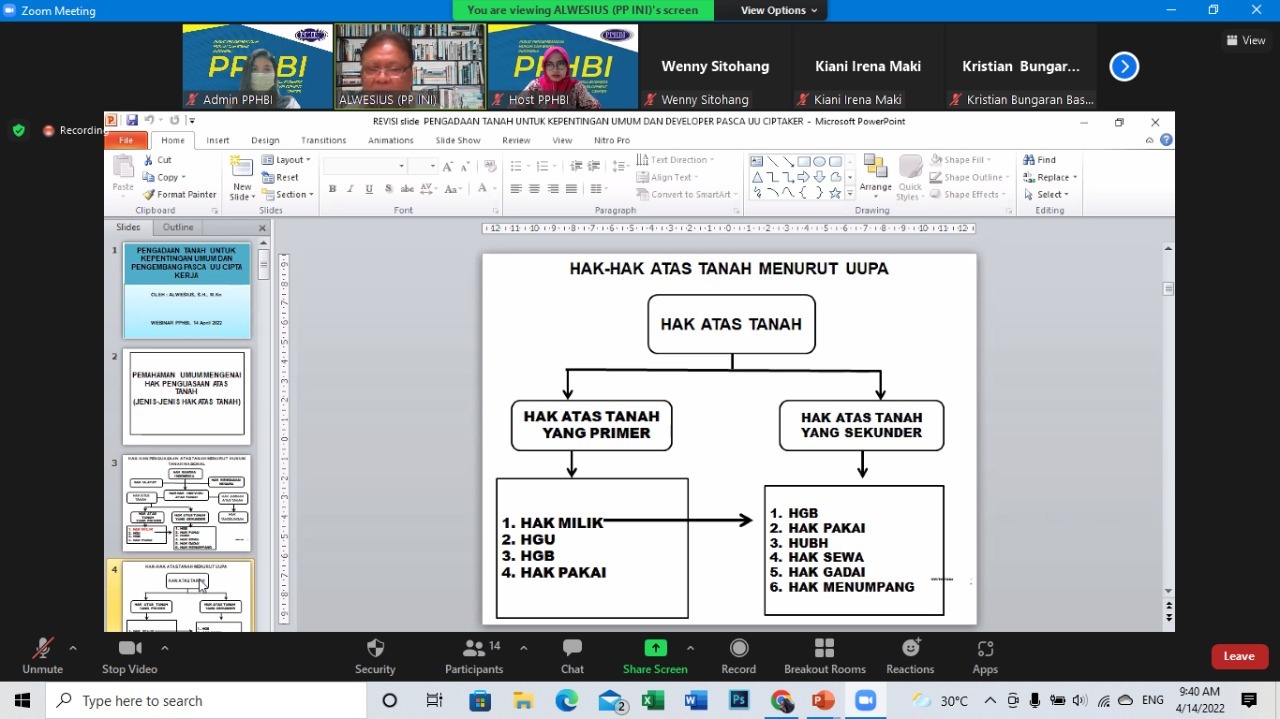
Task: Switch to the Outline pane tab
Action: (178, 228)
